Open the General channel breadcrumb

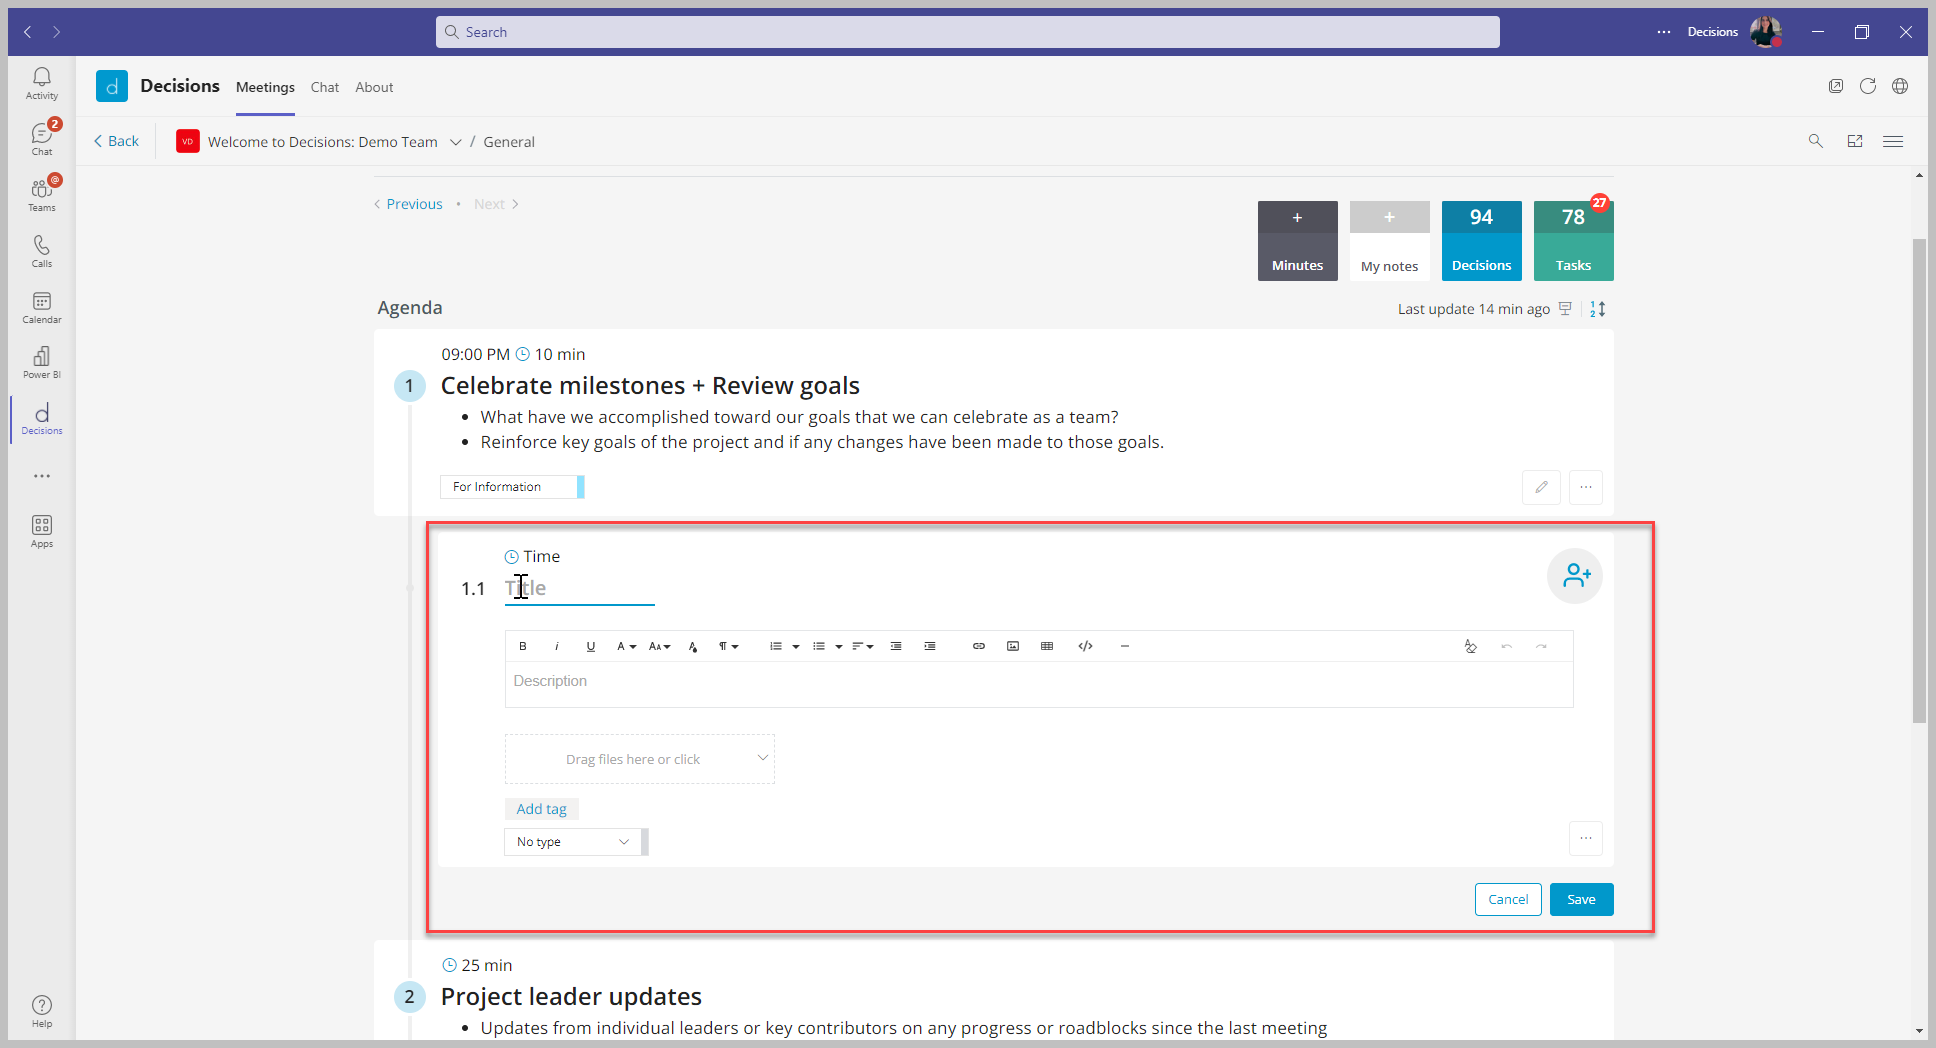[x=509, y=142]
